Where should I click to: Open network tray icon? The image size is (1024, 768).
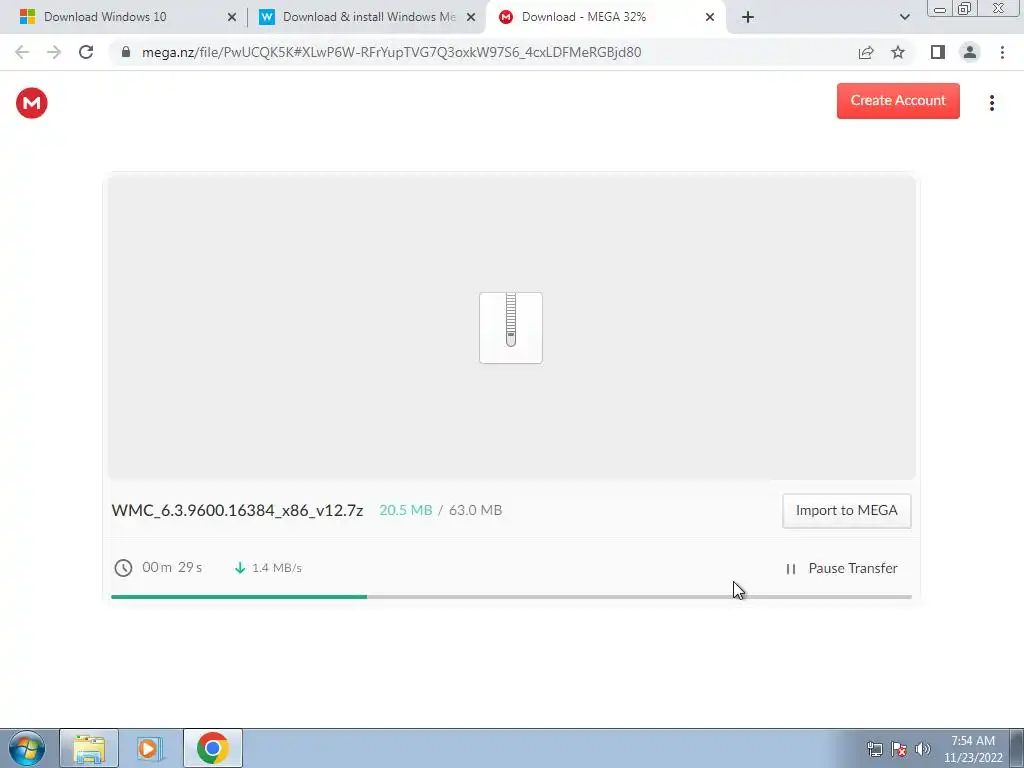[x=874, y=749]
